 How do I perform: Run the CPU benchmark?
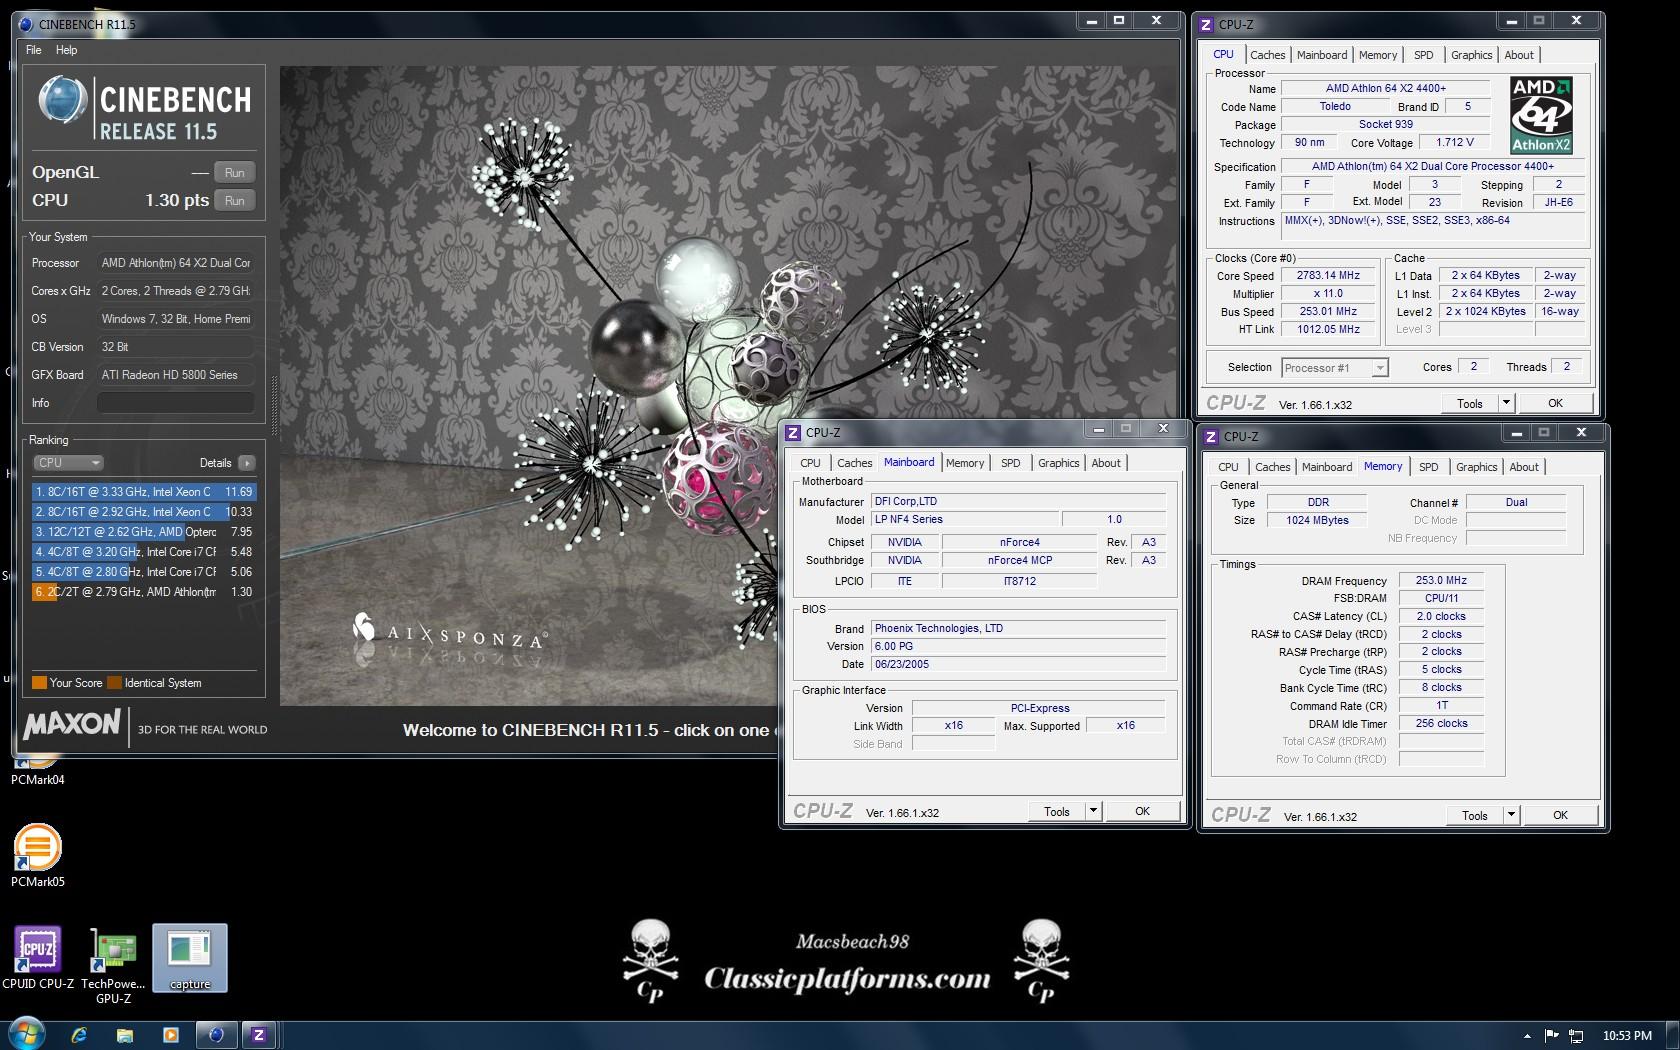(235, 200)
